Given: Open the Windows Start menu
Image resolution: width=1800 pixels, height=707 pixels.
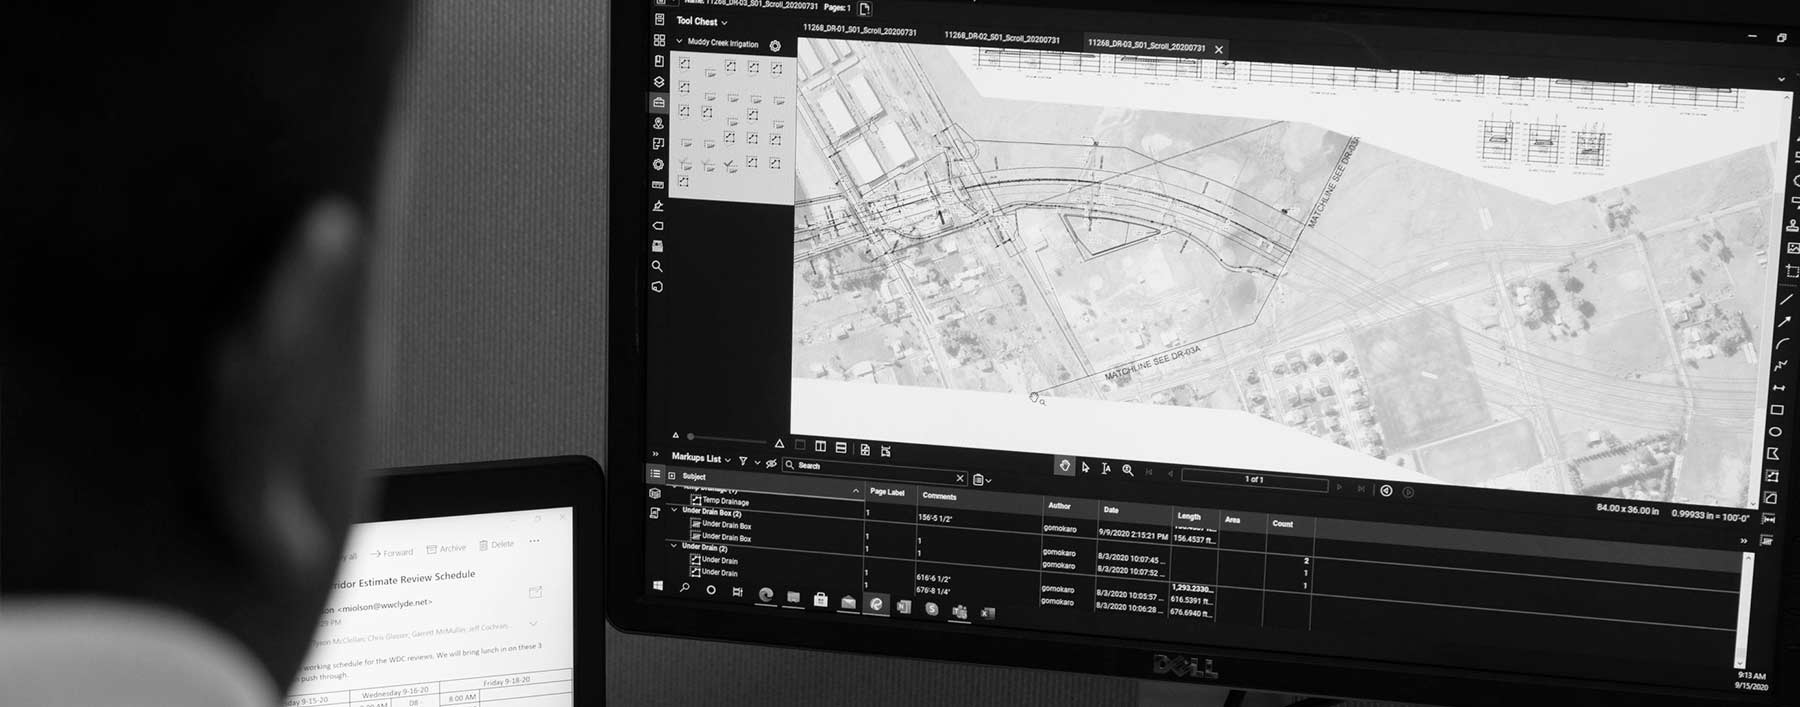Looking at the screenshot, I should [658, 585].
